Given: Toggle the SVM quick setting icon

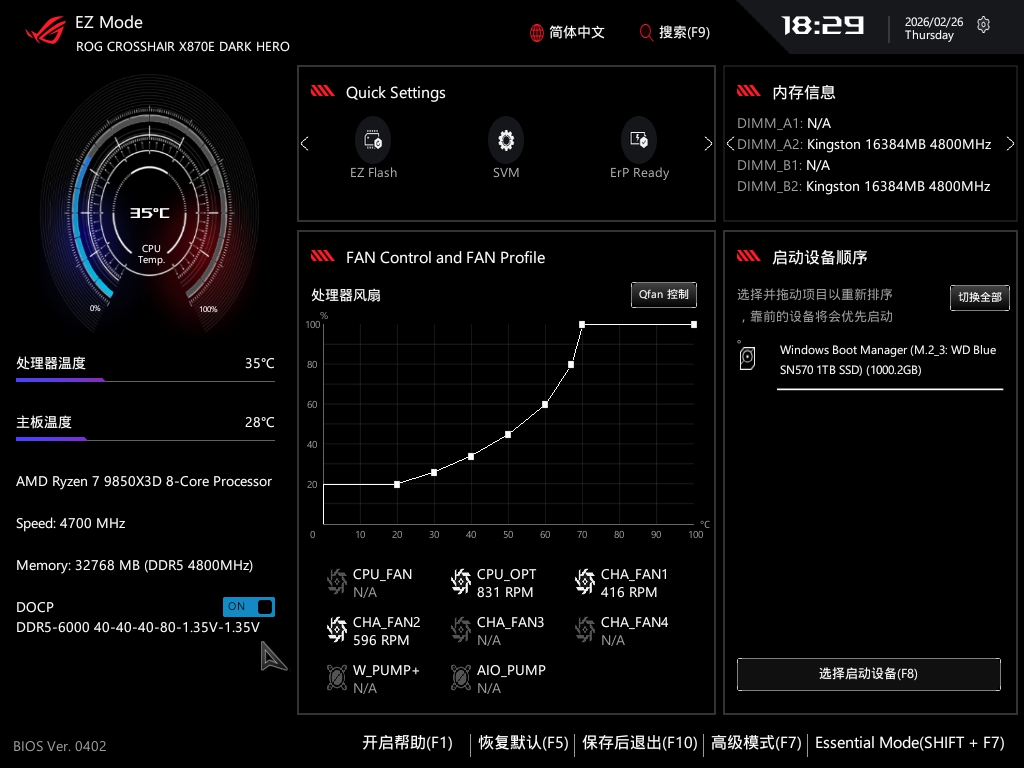Looking at the screenshot, I should pyautogui.click(x=506, y=140).
